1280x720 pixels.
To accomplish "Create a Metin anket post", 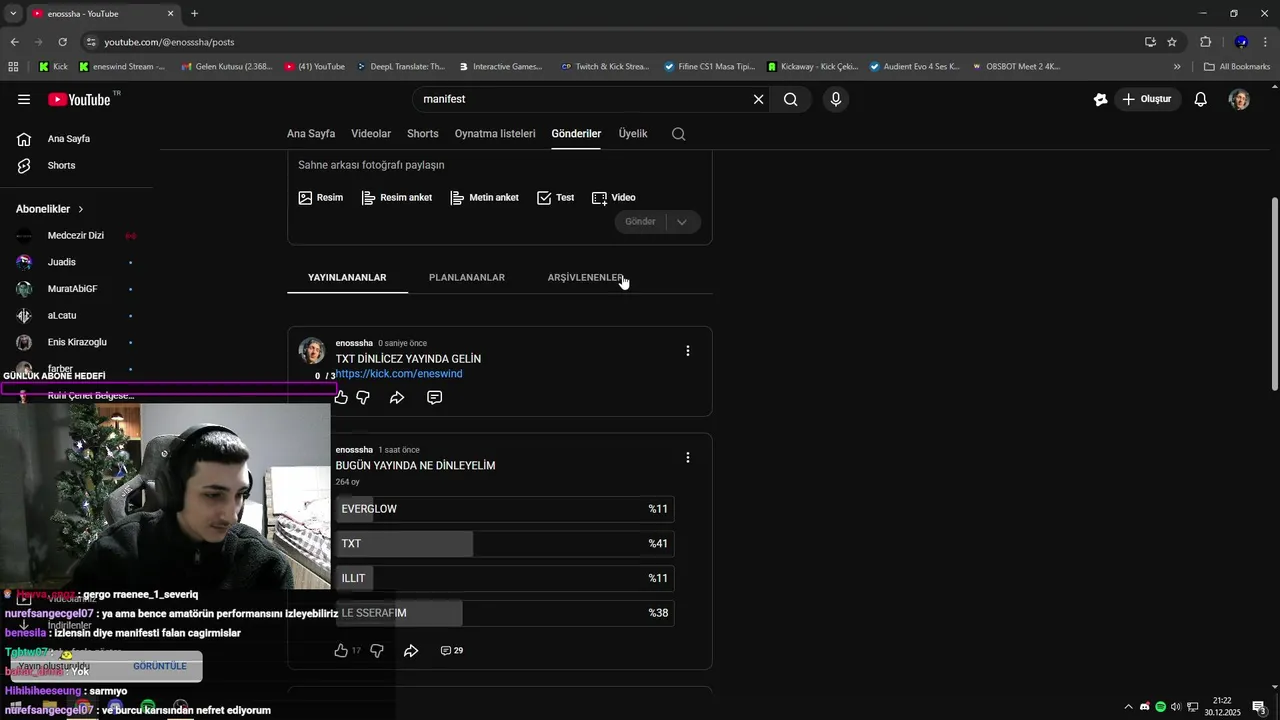I will (485, 198).
